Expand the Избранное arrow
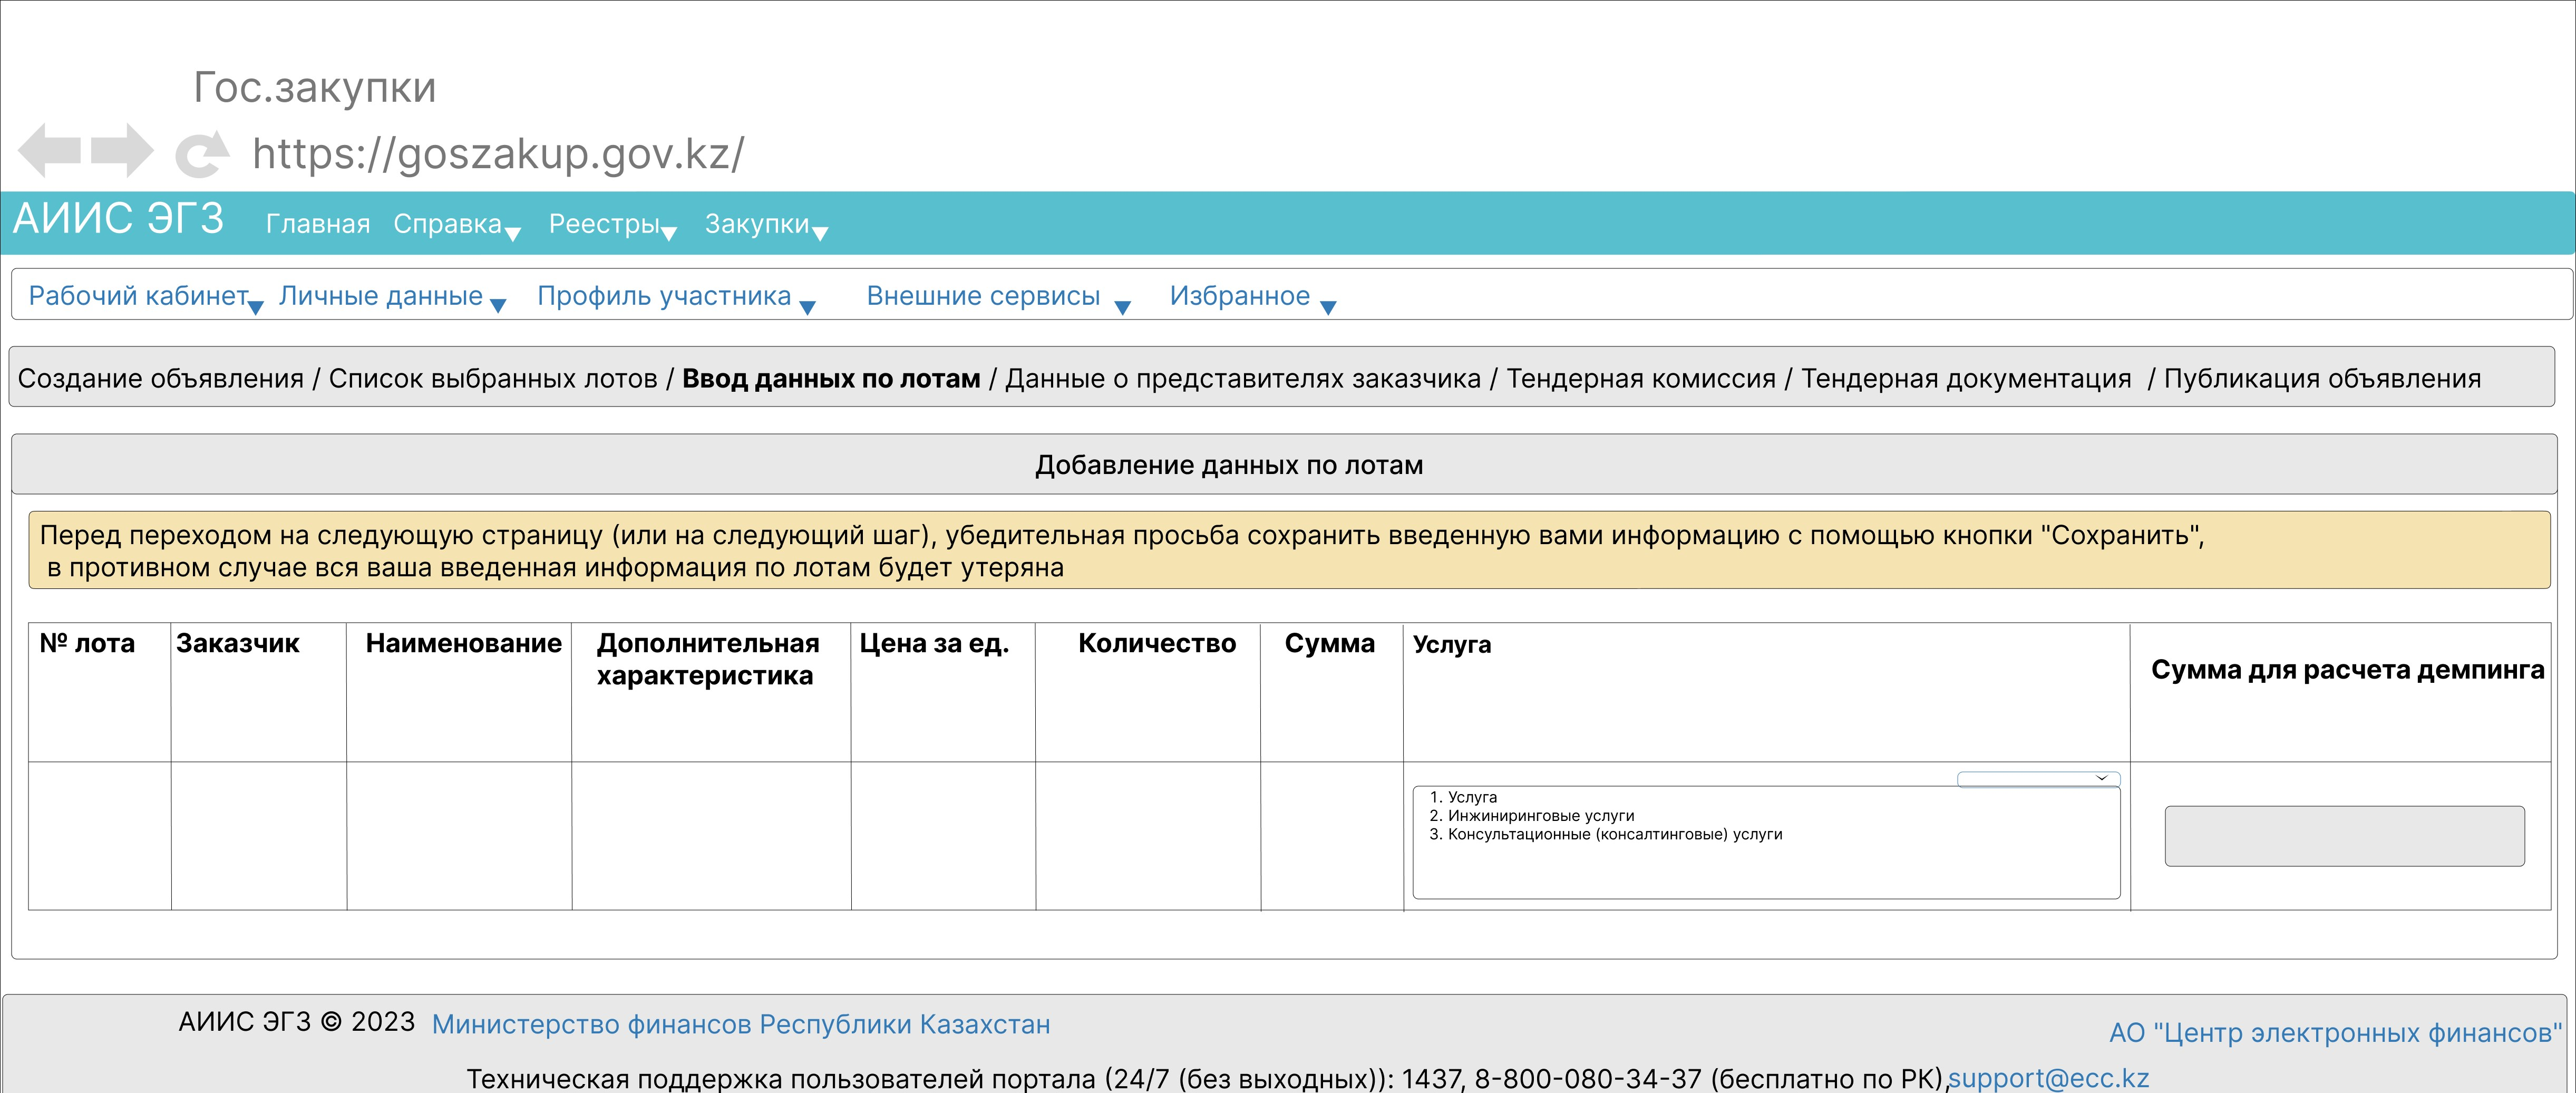2576x1093 pixels. [x=1328, y=308]
